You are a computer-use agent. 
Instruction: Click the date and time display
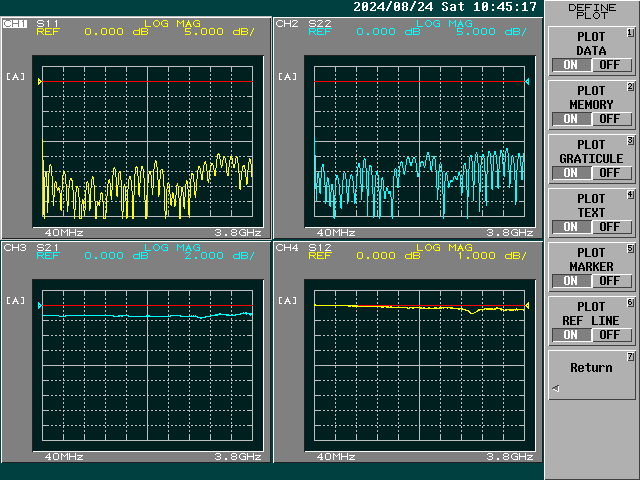(x=445, y=7)
